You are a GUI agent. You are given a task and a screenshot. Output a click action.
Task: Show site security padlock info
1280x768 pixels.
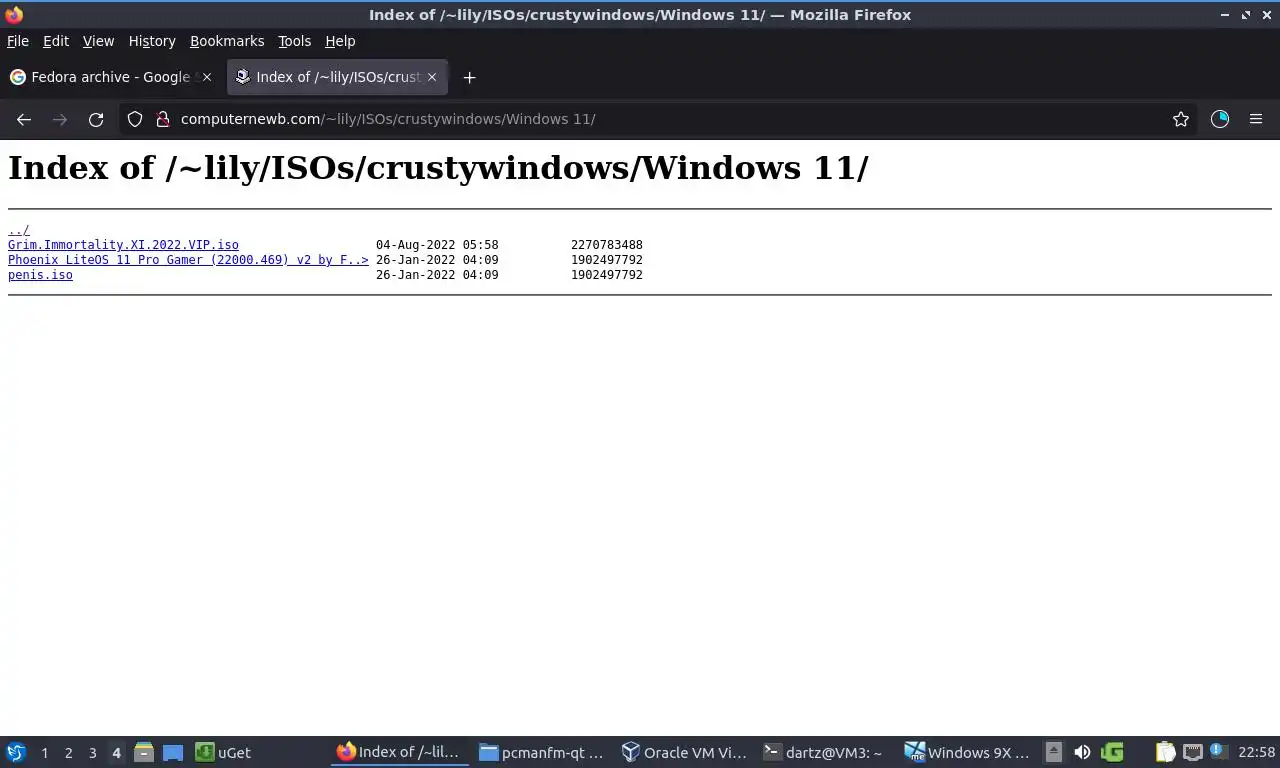click(163, 119)
